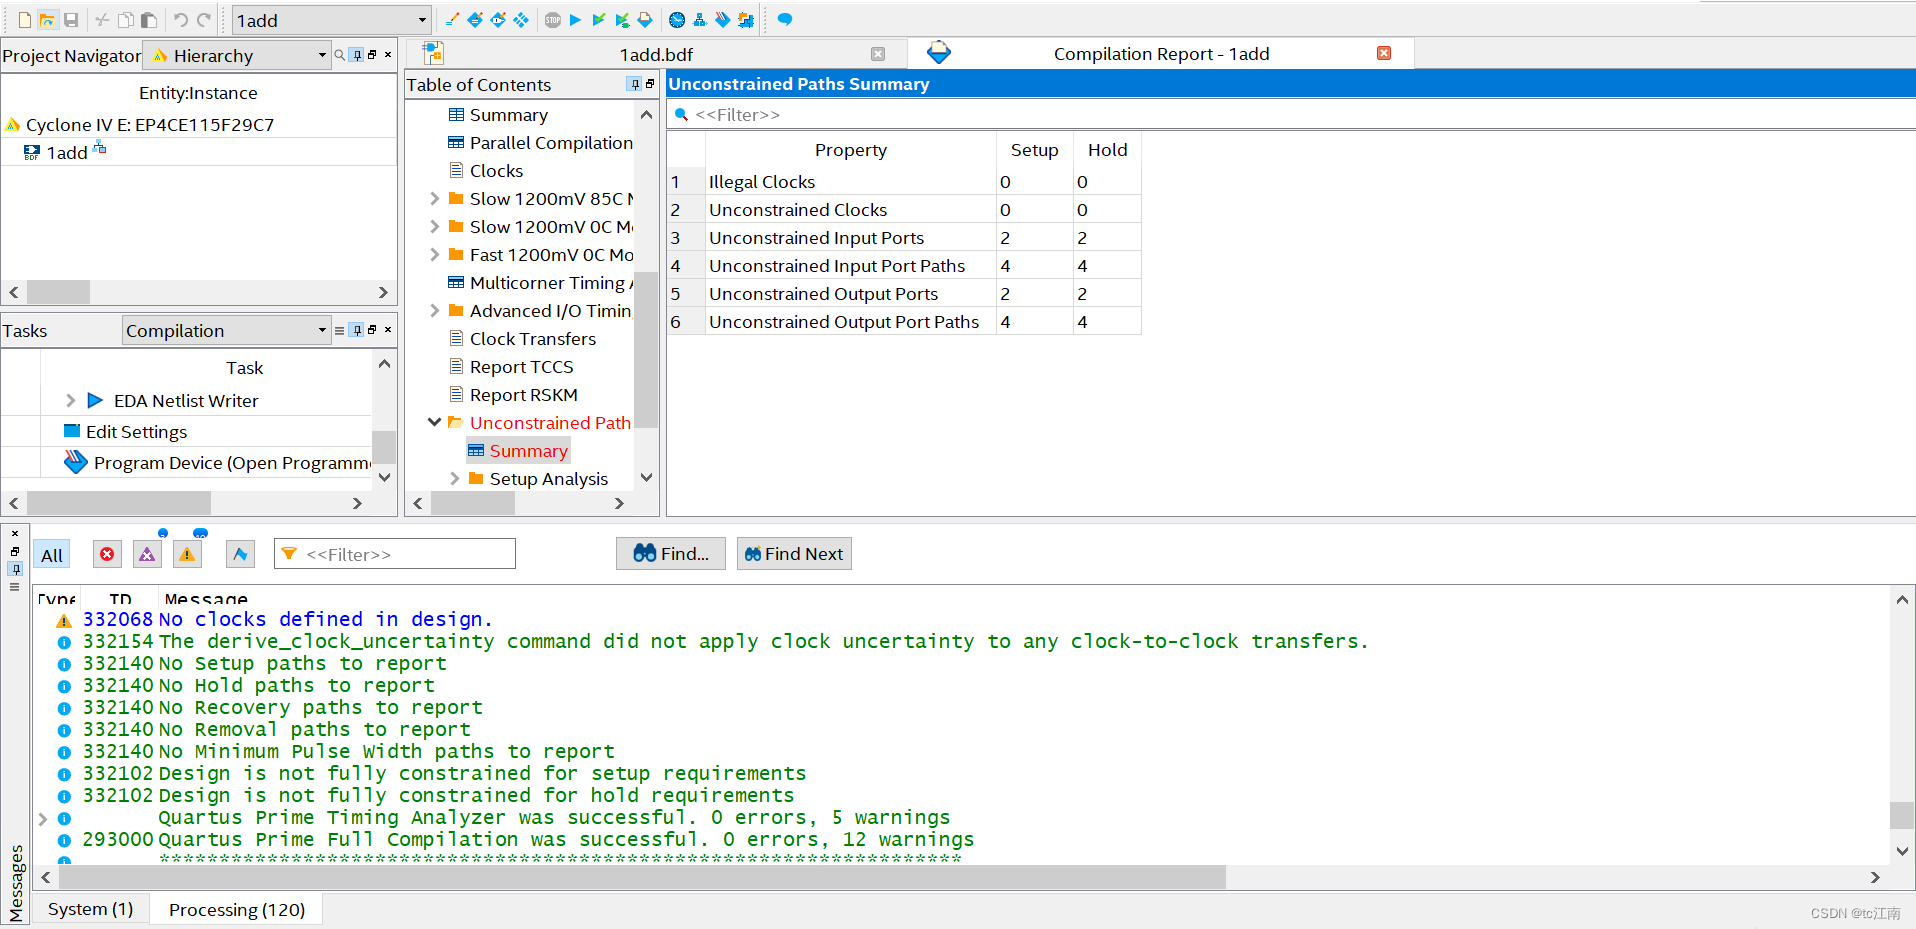Viewport: 1916px width, 929px height.
Task: Switch to Compilation Report - 1add tab
Action: click(x=1161, y=54)
